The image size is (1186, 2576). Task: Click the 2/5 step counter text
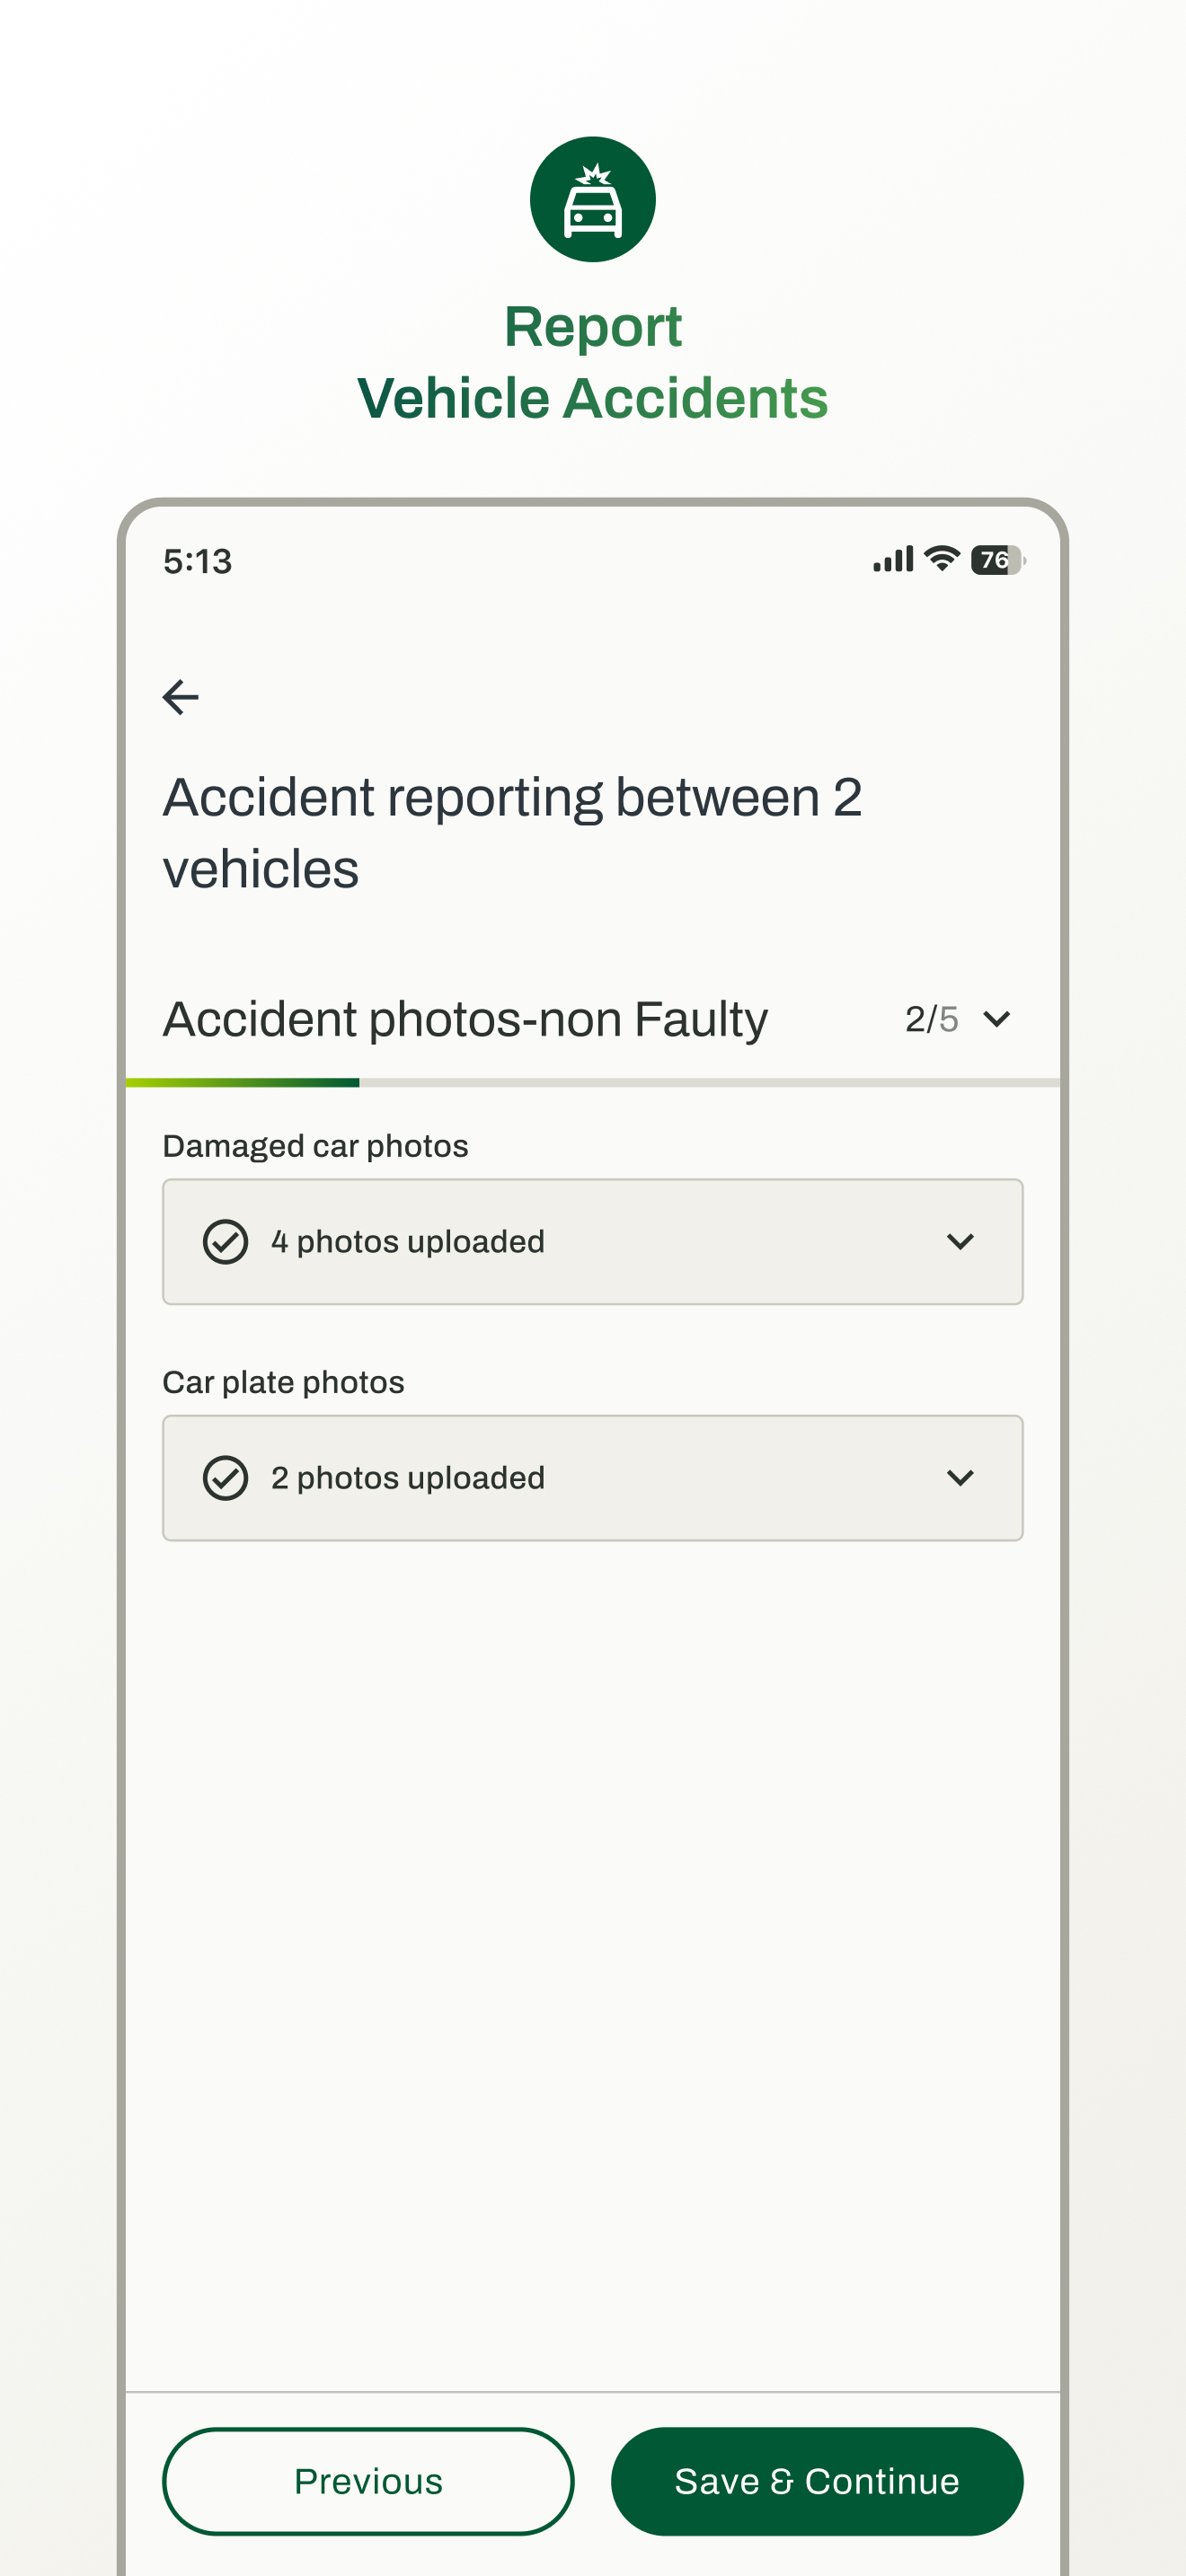tap(931, 1019)
